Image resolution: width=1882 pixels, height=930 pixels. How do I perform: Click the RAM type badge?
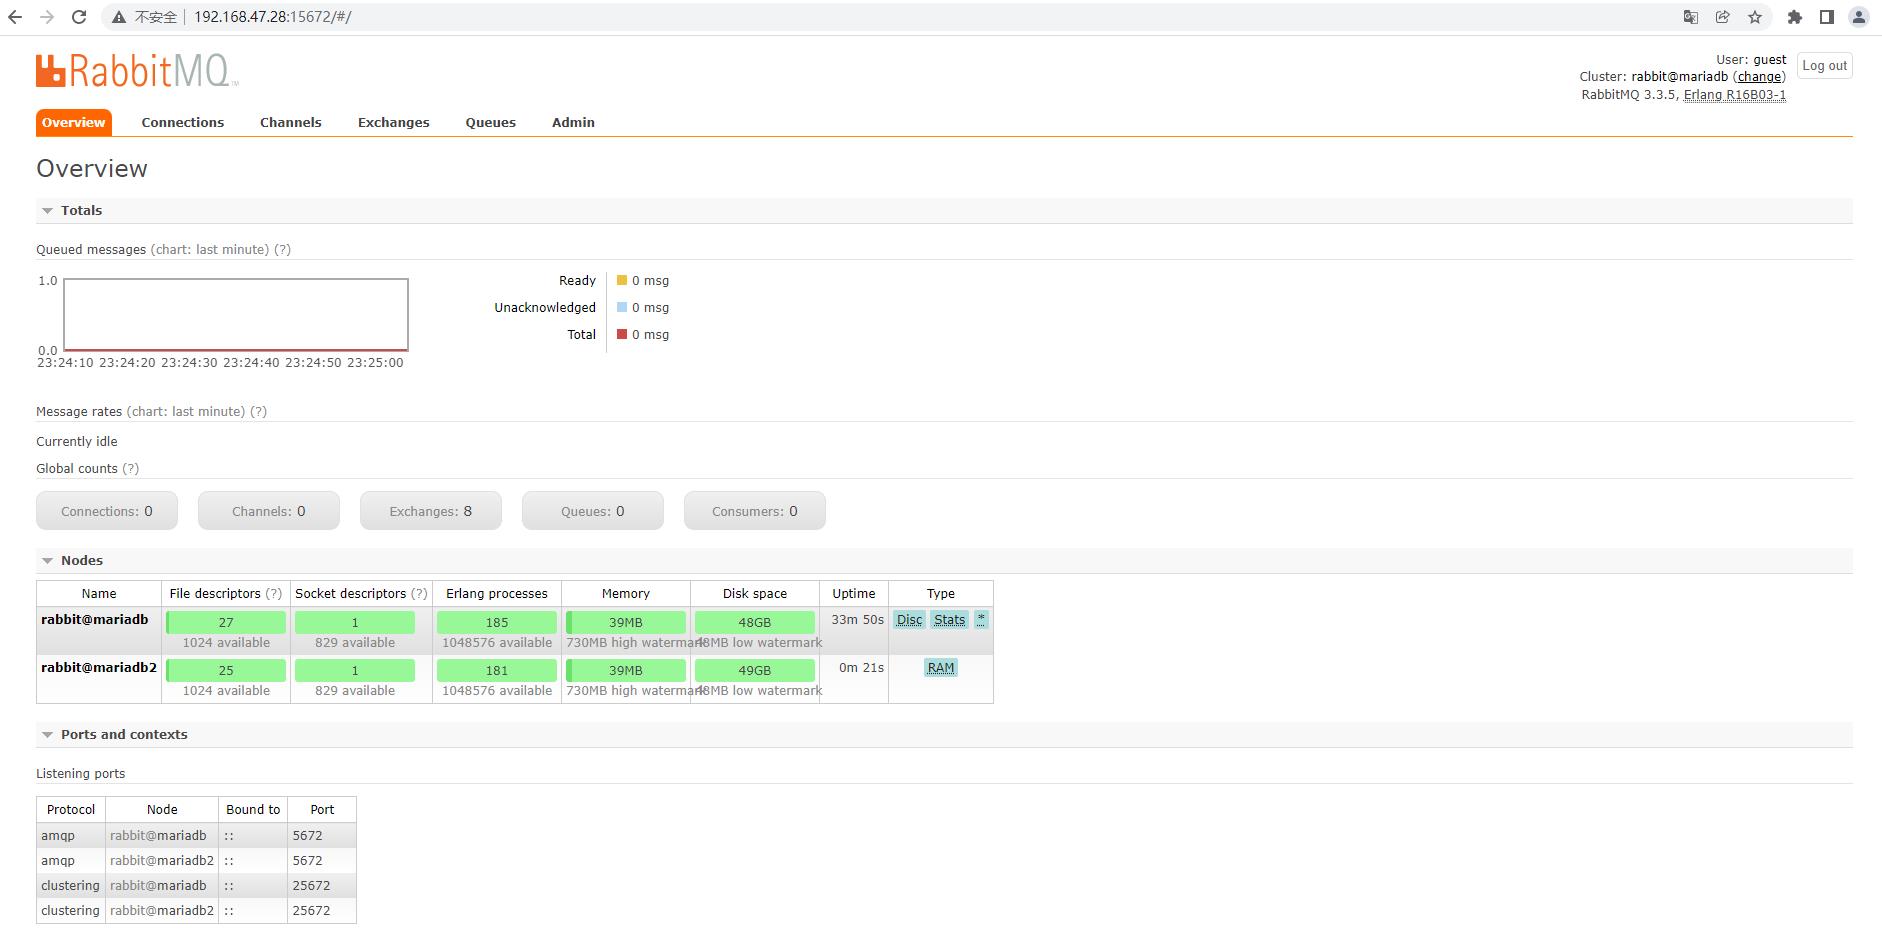[941, 668]
